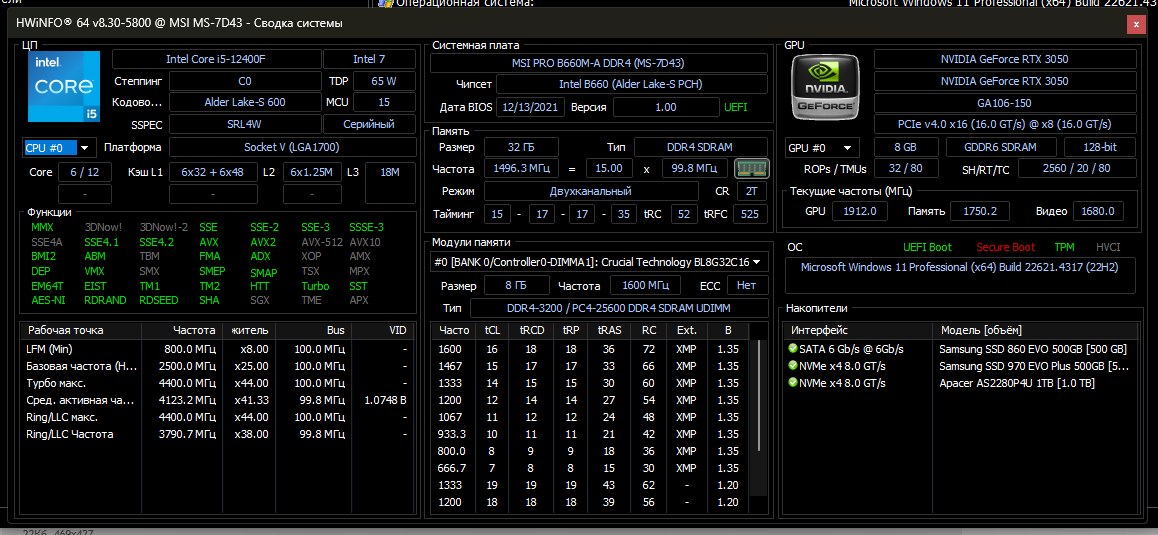Click the Intel 7 process field

(x=369, y=60)
